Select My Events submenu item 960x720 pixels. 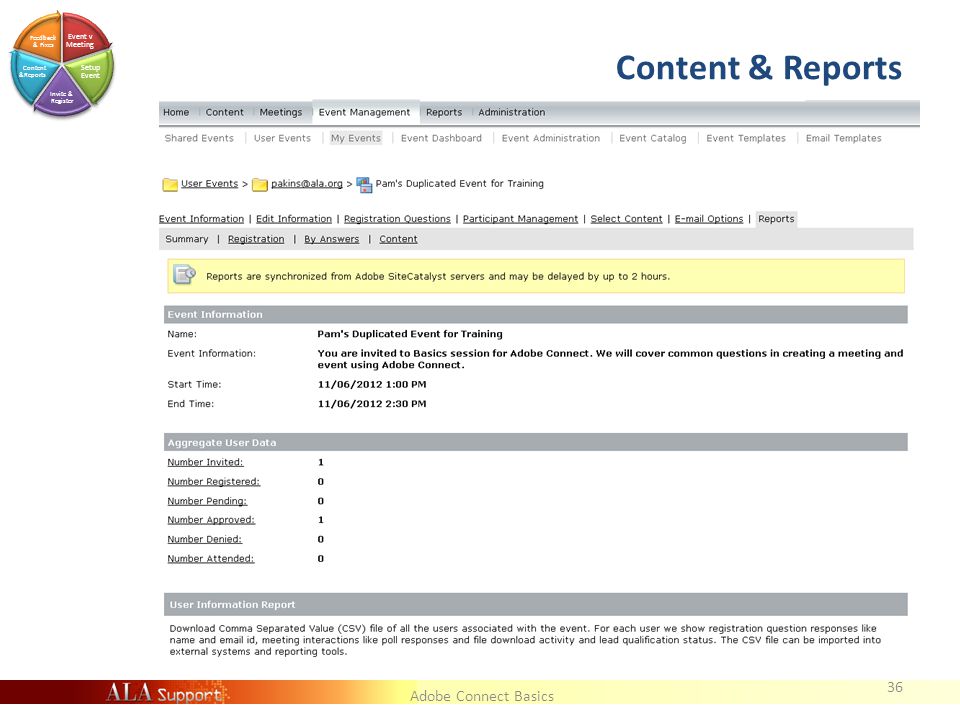pos(356,138)
